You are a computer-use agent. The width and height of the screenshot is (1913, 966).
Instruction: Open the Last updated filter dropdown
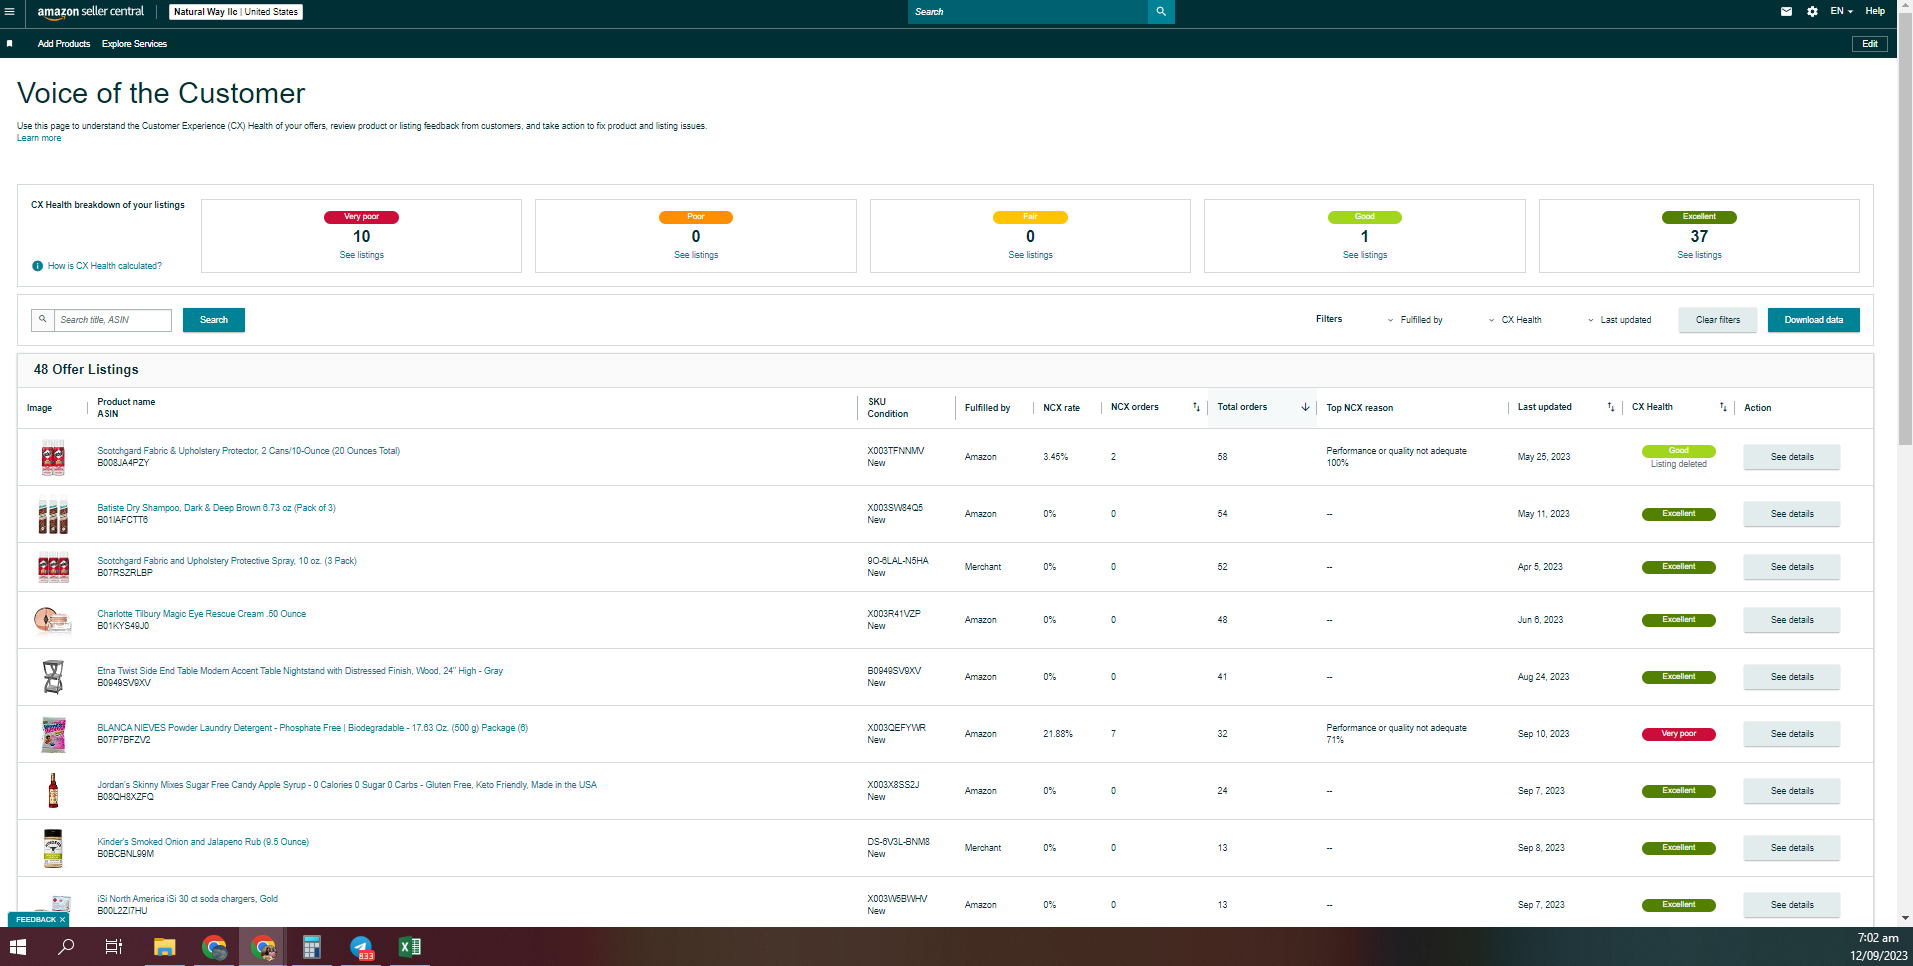click(x=1620, y=320)
